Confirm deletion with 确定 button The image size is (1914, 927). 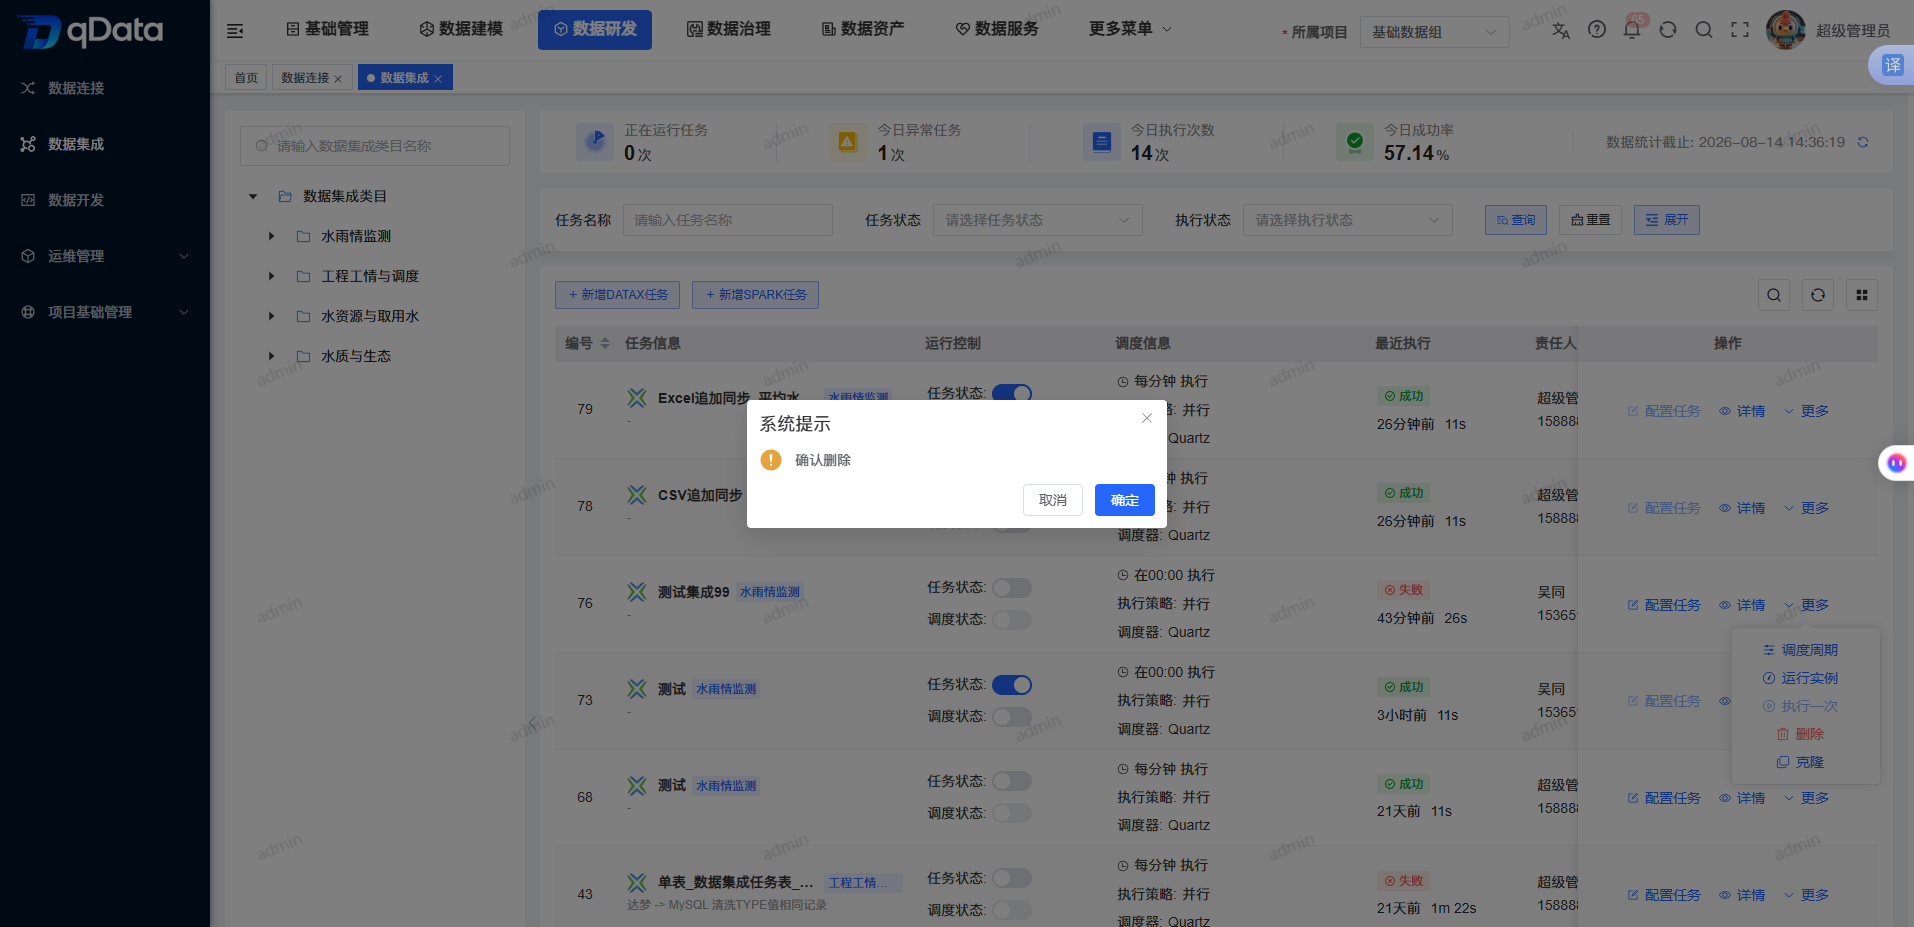[x=1125, y=500]
